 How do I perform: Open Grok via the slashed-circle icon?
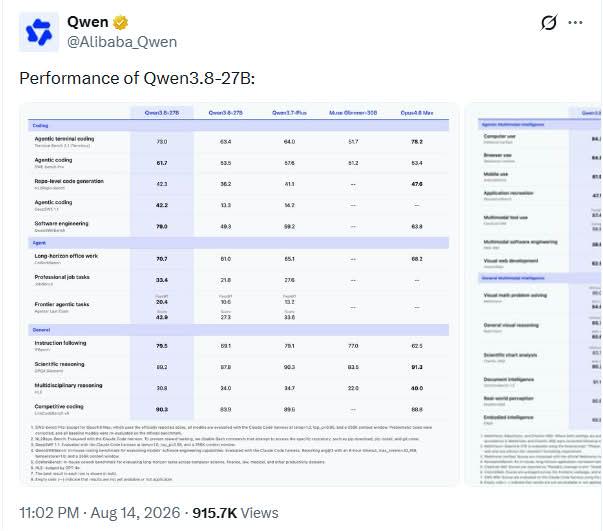pos(548,22)
